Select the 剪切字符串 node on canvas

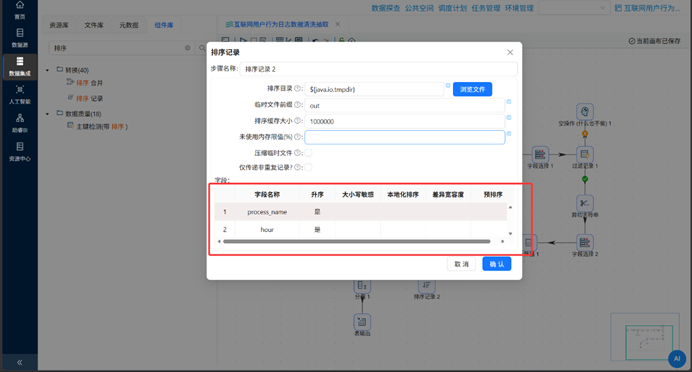[585, 203]
